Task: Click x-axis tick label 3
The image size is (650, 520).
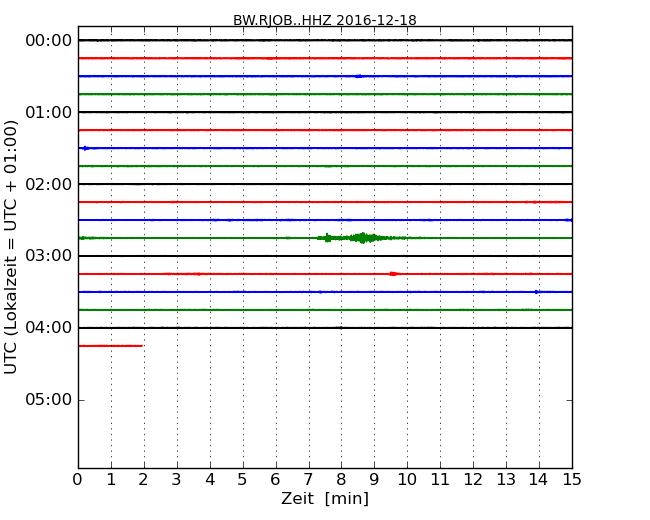Action: (177, 480)
